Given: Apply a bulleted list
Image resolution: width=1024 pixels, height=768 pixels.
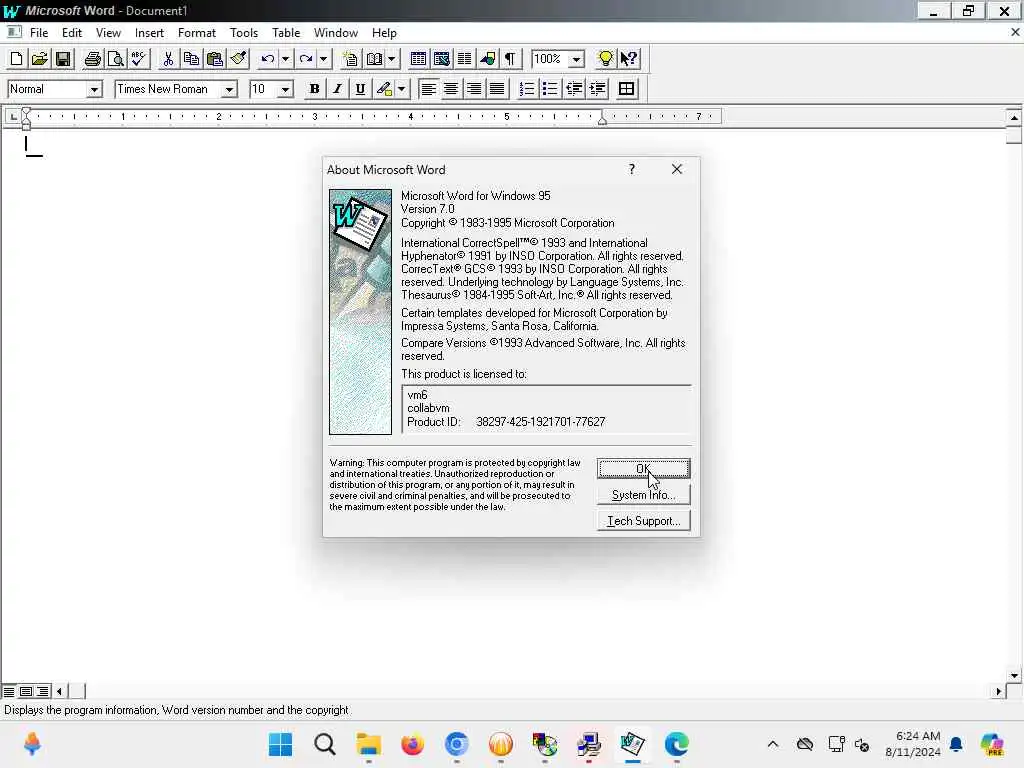Looking at the screenshot, I should pos(550,89).
